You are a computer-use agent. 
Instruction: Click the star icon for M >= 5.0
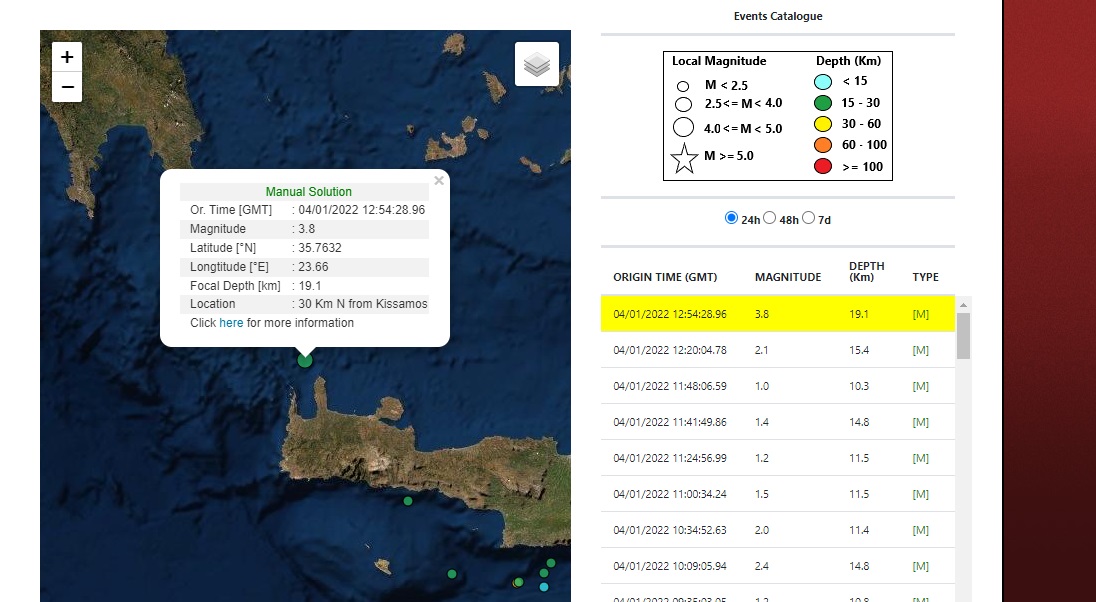(684, 158)
